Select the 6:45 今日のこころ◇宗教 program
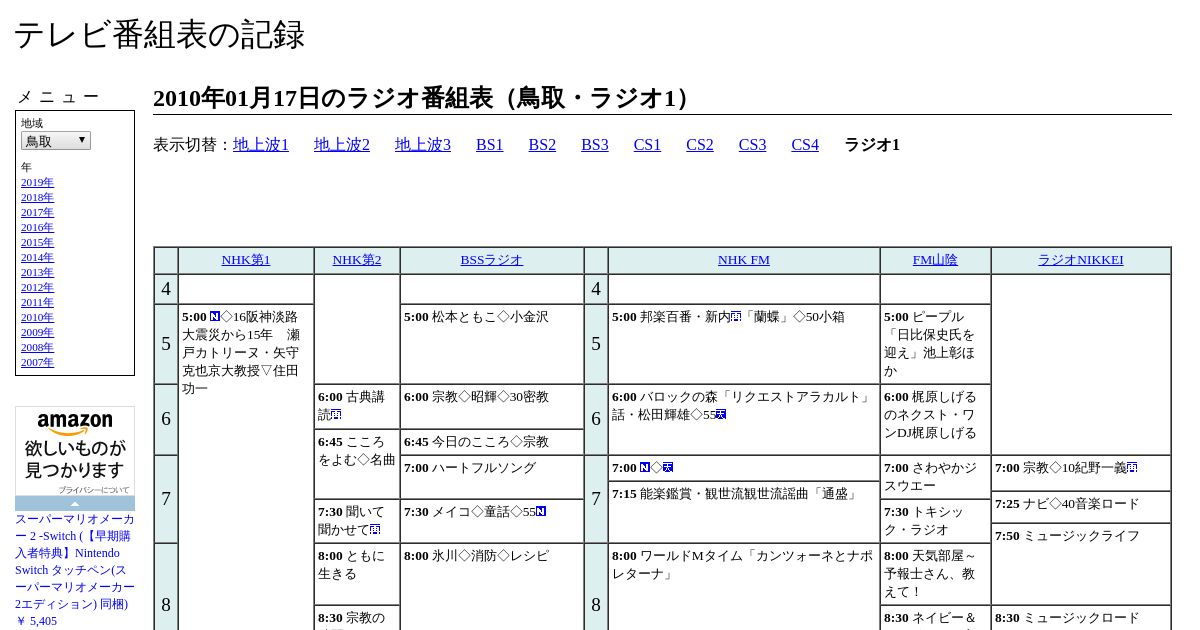This screenshot has width=1200, height=630. (491, 442)
